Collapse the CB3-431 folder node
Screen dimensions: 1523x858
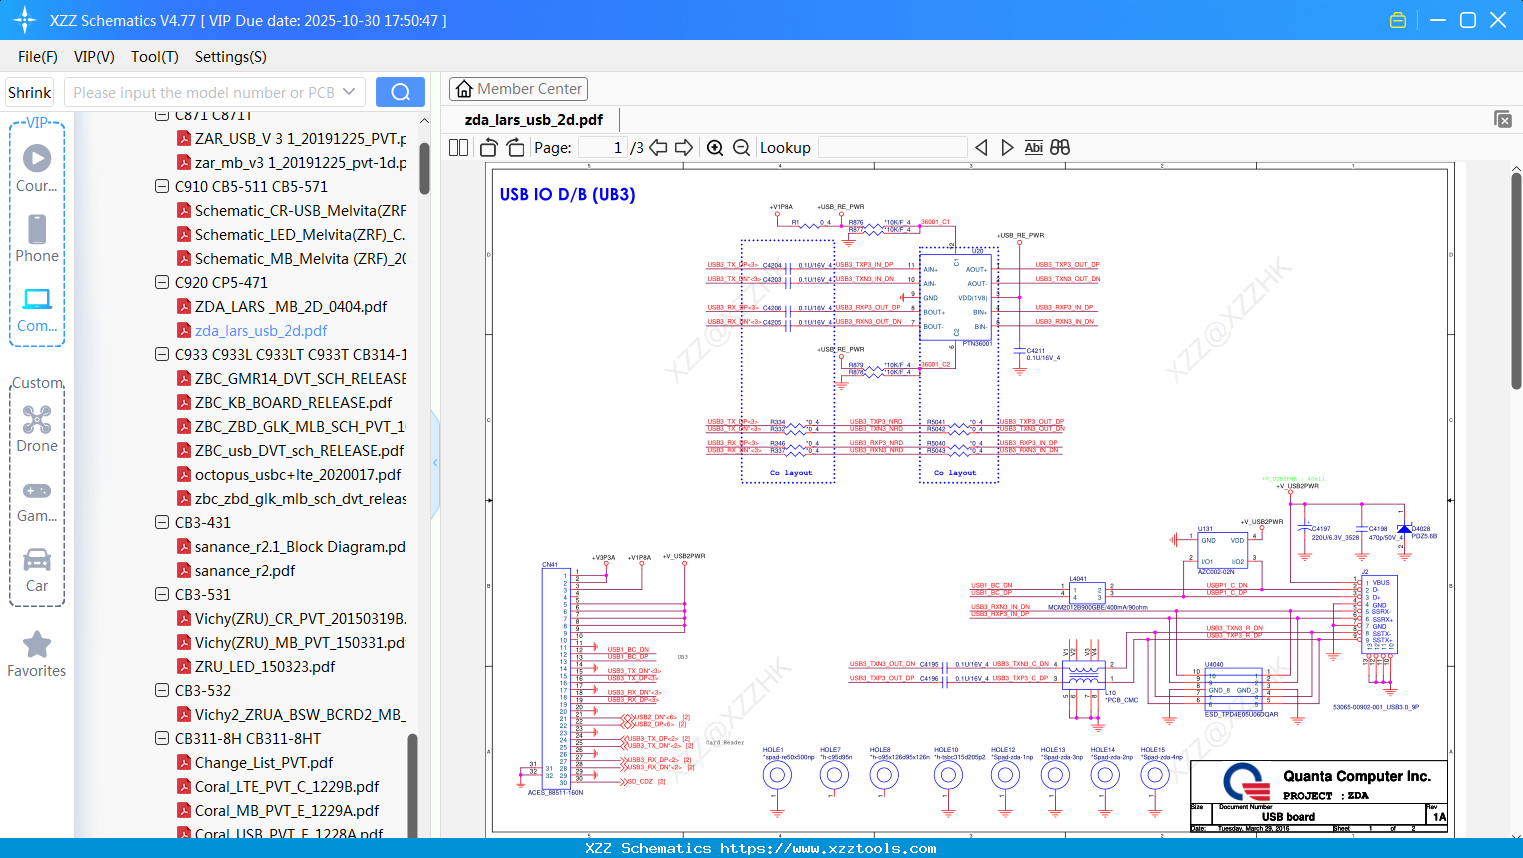tap(162, 522)
